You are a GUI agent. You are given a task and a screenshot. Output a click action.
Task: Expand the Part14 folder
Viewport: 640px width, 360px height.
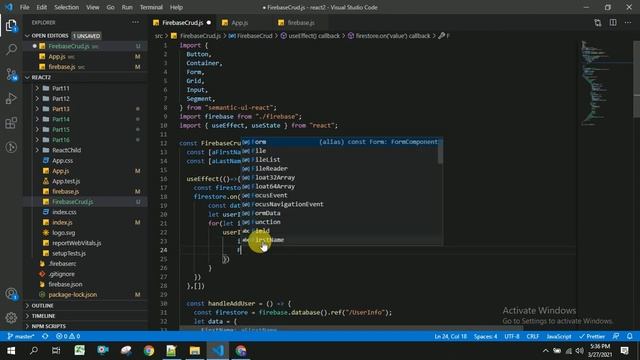[x=60, y=119]
